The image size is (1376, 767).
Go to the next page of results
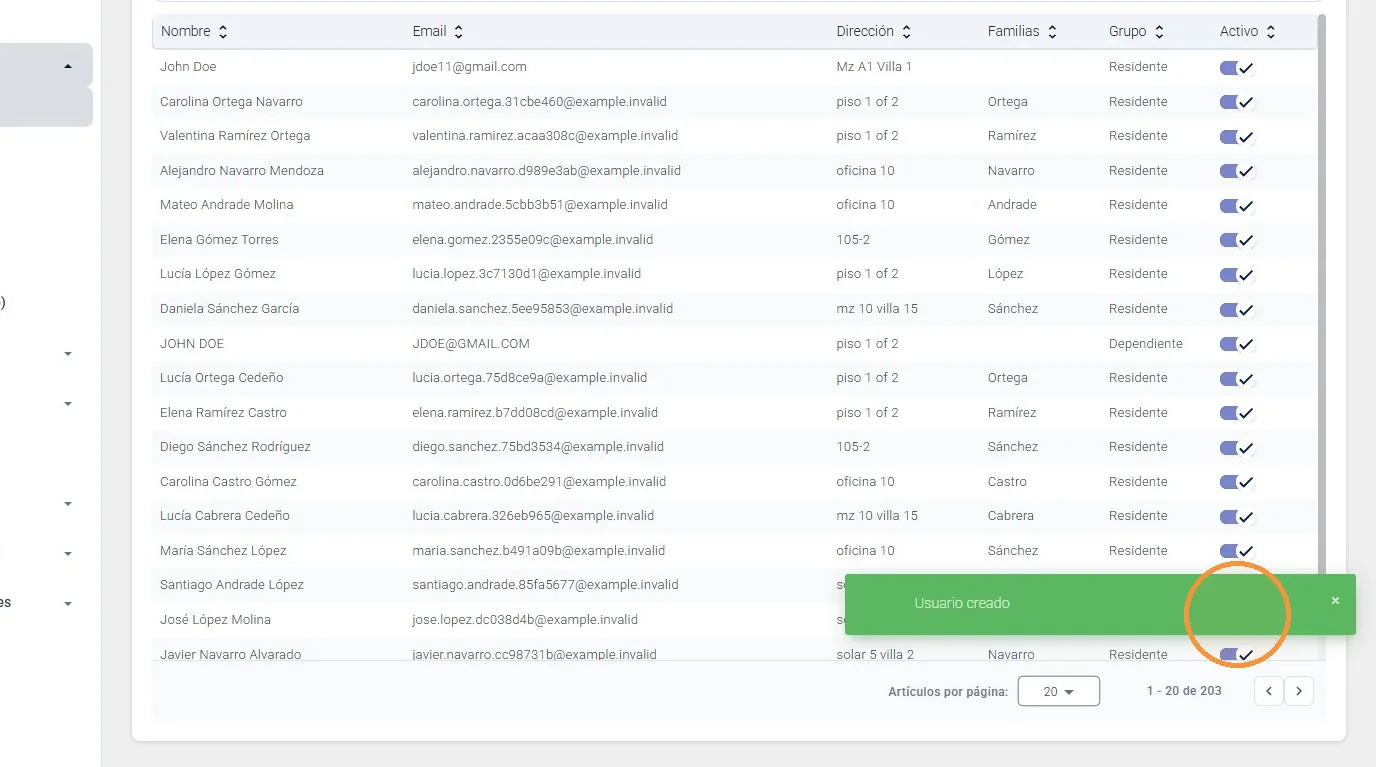[x=1299, y=691]
